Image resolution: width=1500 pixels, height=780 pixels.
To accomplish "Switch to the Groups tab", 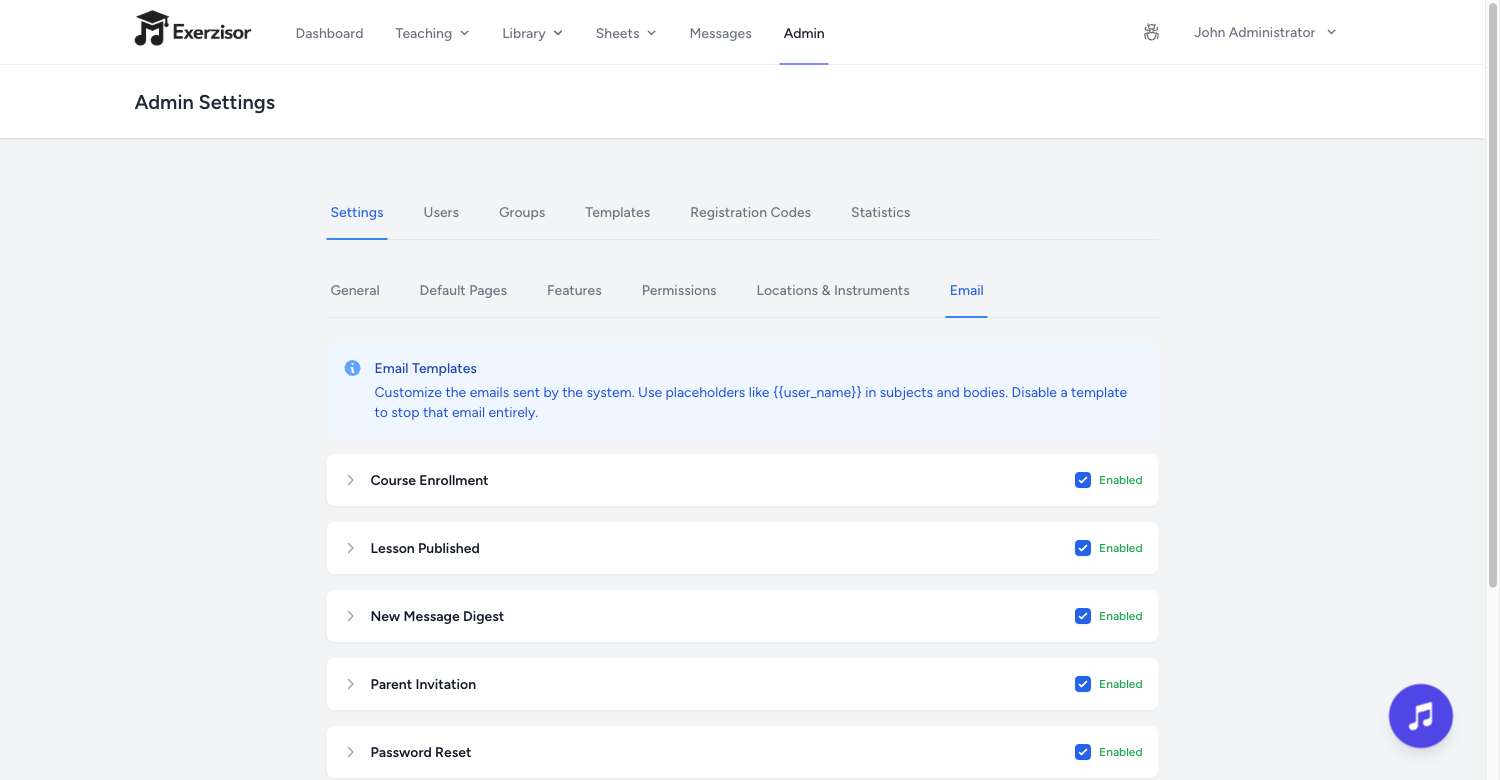I will 522,212.
